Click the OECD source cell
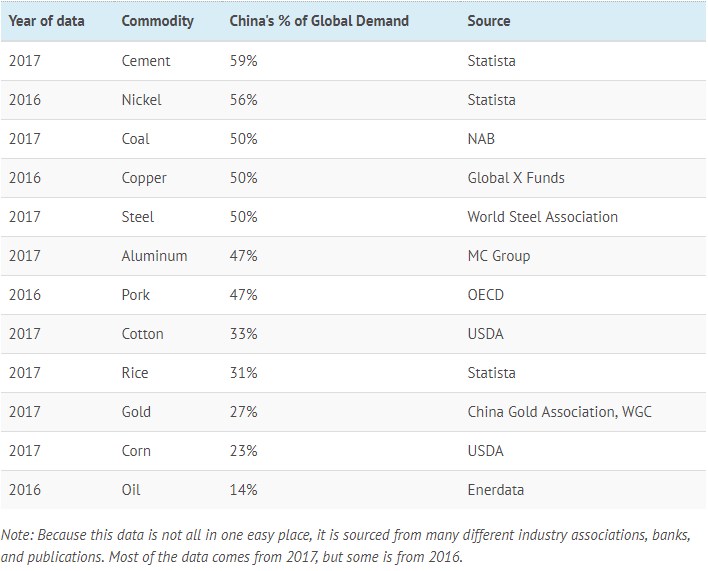This screenshot has width=708, height=571. tap(486, 295)
